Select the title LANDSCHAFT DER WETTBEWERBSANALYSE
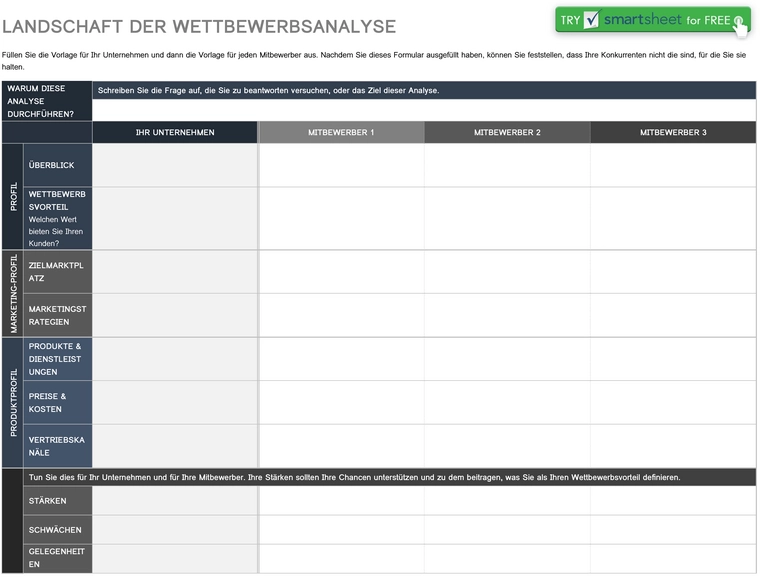The height and width of the screenshot is (577, 760). pyautogui.click(x=199, y=27)
